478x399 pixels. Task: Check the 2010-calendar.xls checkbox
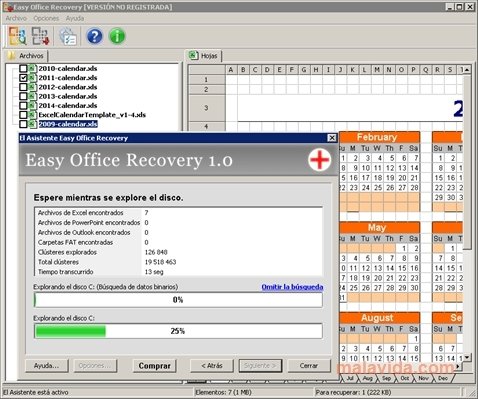point(23,69)
